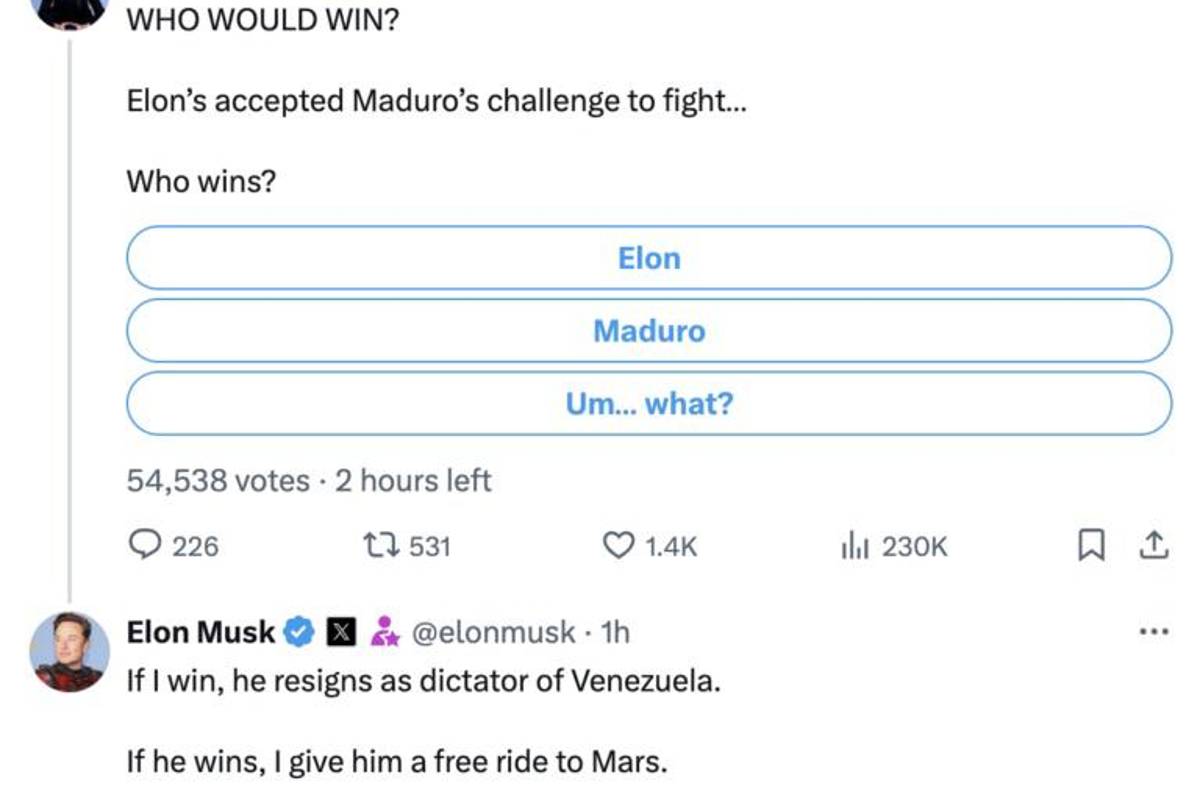The height and width of the screenshot is (800, 1200).
Task: Click the 226 replies count
Action: click(x=196, y=545)
